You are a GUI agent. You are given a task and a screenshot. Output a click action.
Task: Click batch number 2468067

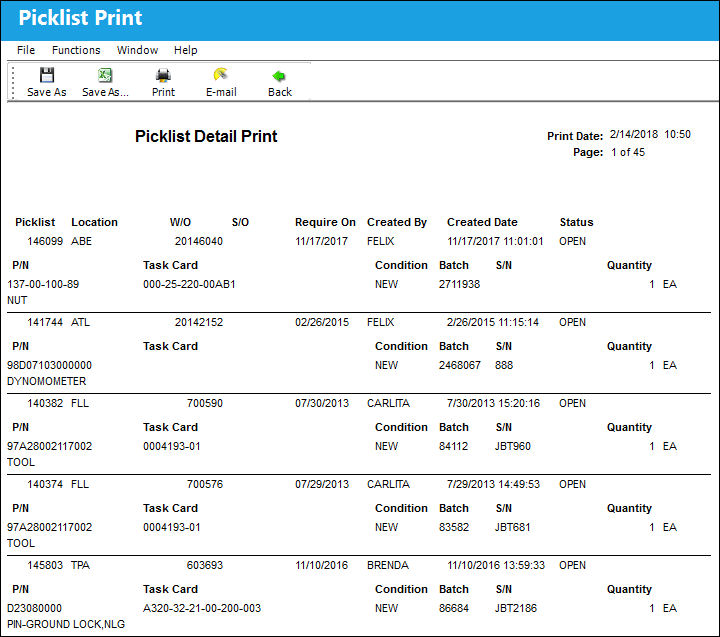(460, 365)
